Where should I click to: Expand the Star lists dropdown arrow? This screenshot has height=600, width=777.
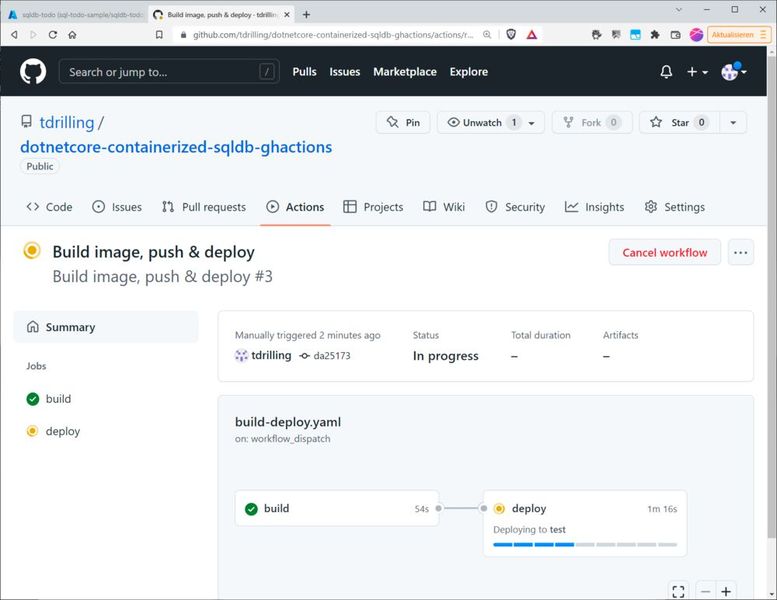pos(733,122)
